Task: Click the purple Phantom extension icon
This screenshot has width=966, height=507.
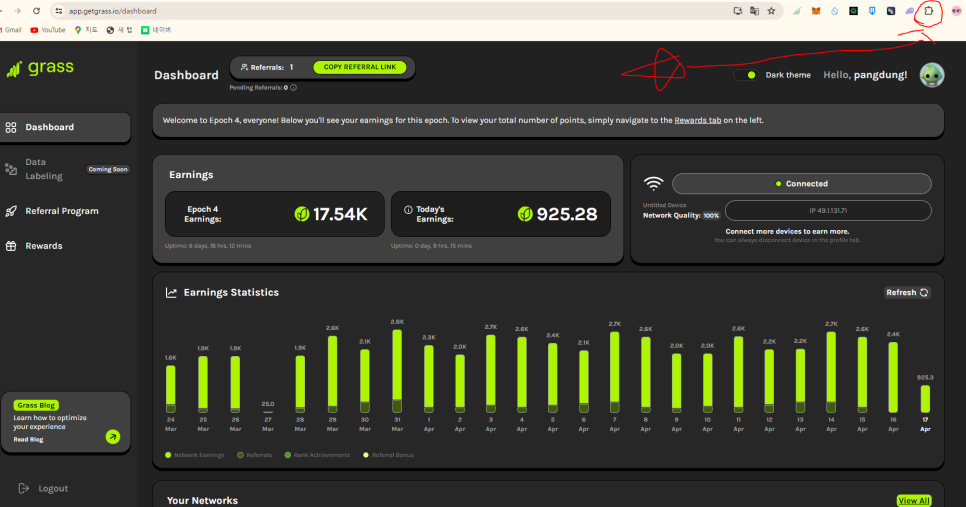Action: pyautogui.click(x=909, y=11)
